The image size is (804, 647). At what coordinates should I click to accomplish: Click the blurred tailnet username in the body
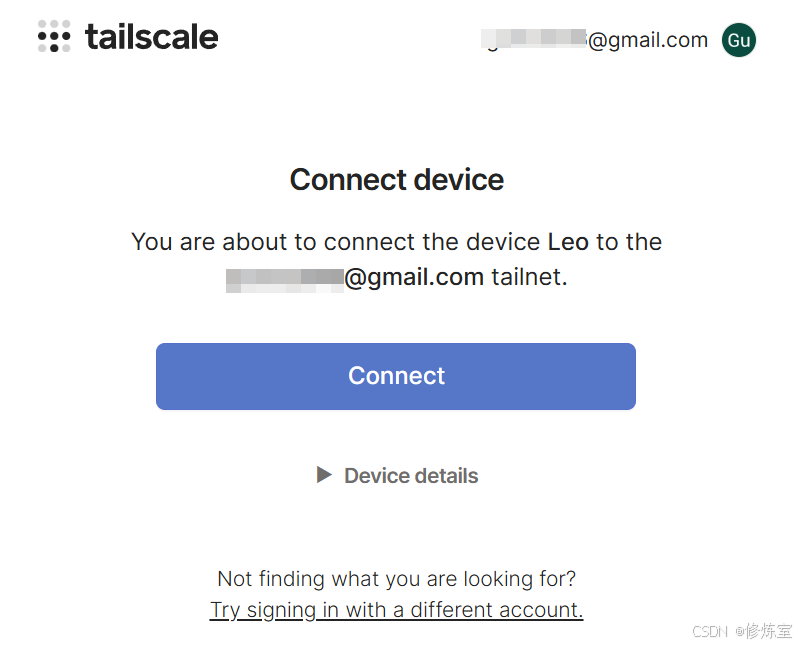(x=285, y=280)
